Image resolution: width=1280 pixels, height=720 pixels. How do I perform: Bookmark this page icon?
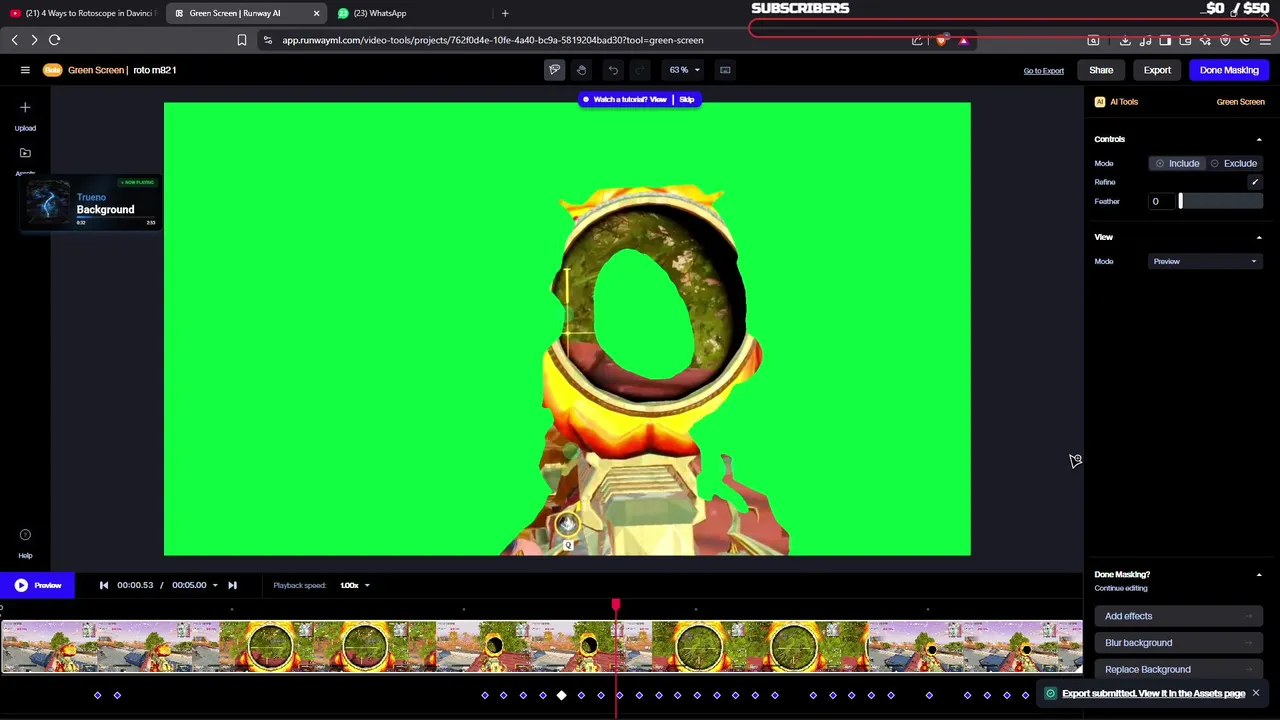(x=241, y=40)
